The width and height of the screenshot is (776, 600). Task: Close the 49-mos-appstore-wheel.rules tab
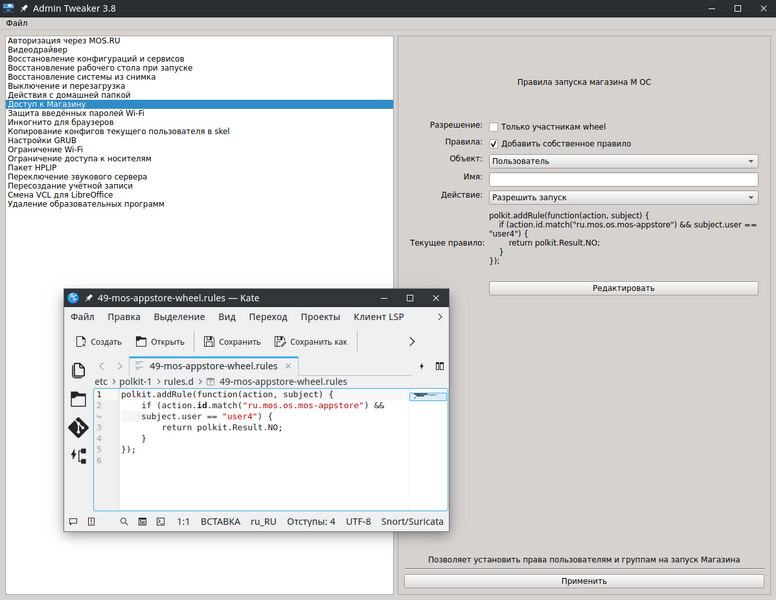(290, 367)
